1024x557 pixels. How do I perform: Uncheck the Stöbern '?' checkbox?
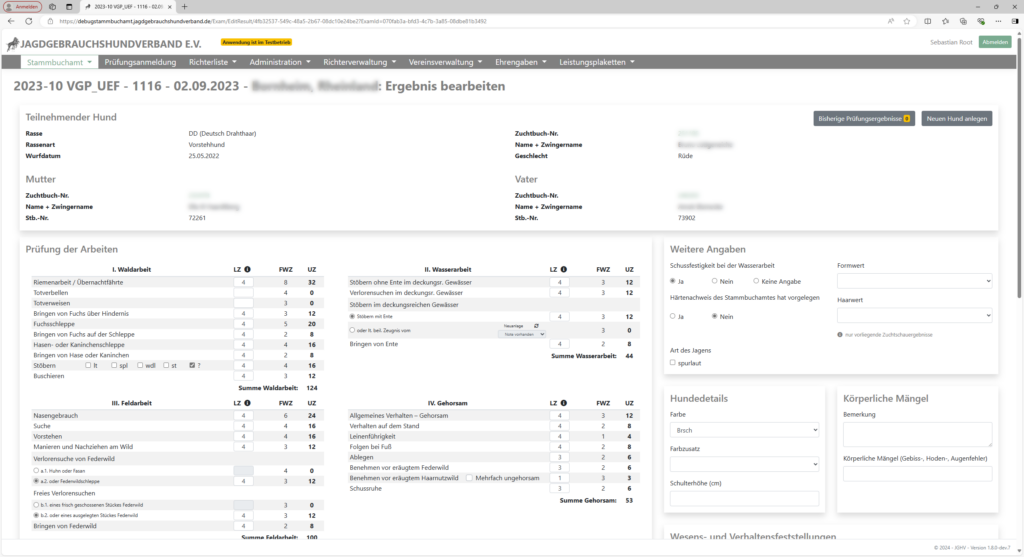point(192,365)
